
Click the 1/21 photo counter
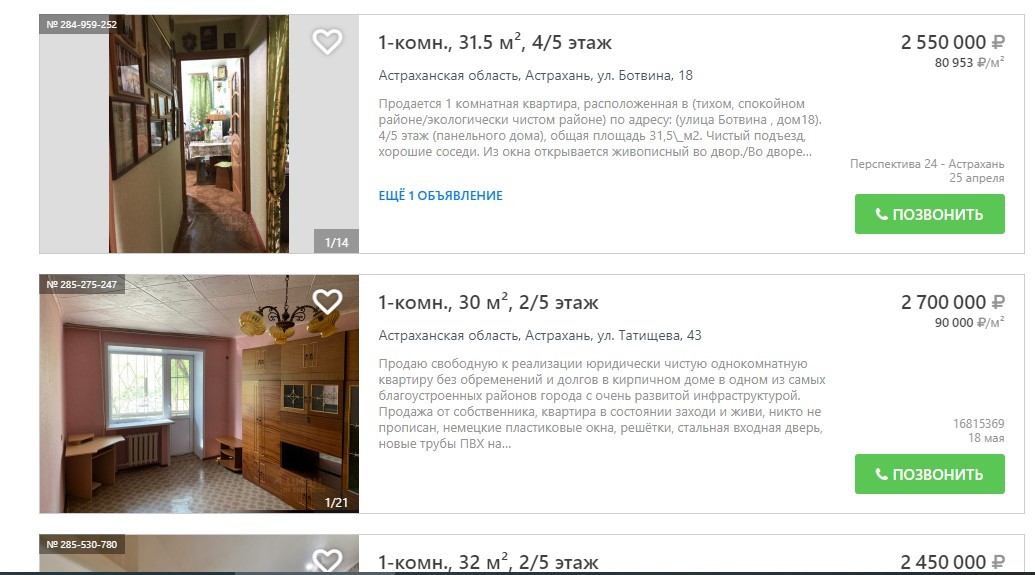336,502
